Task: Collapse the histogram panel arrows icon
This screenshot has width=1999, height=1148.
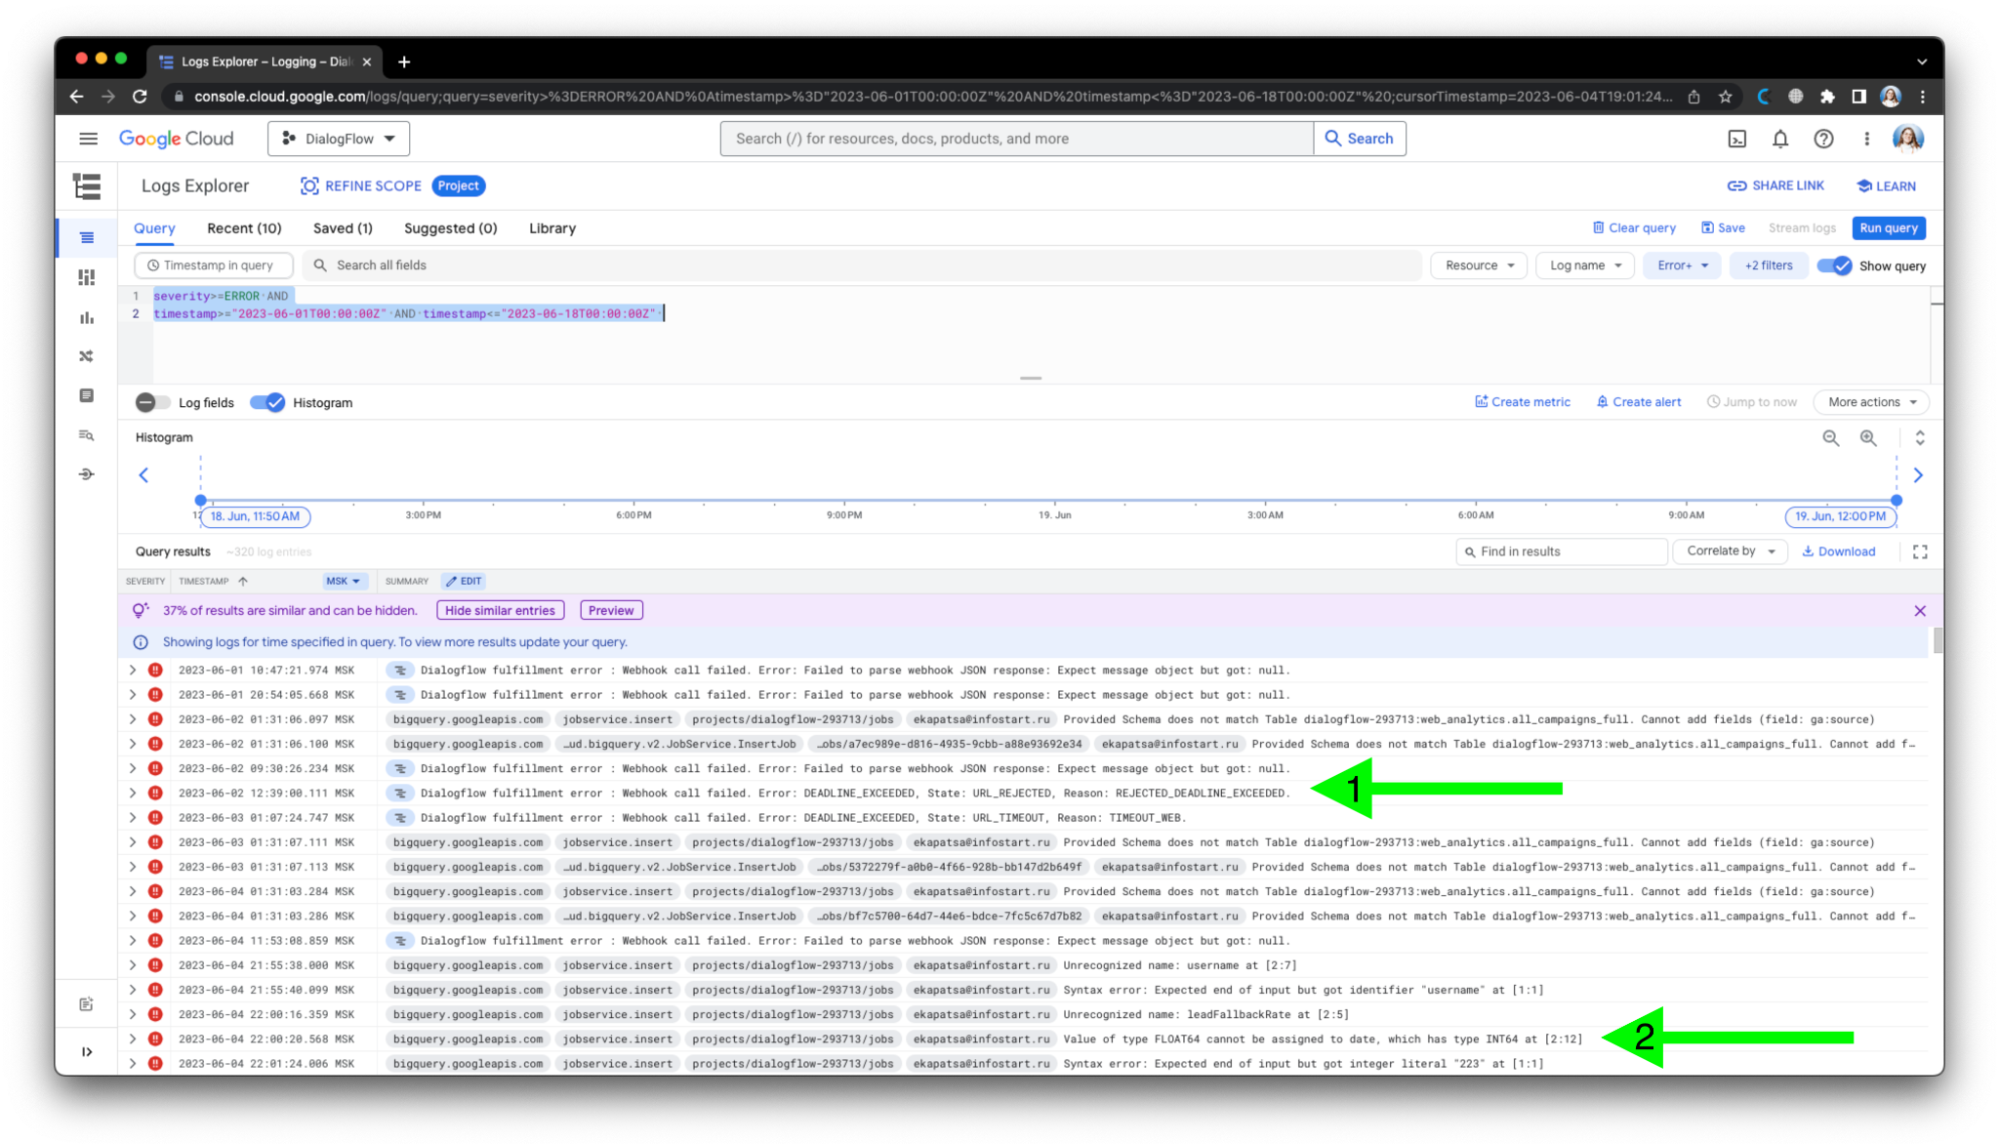Action: point(1919,438)
